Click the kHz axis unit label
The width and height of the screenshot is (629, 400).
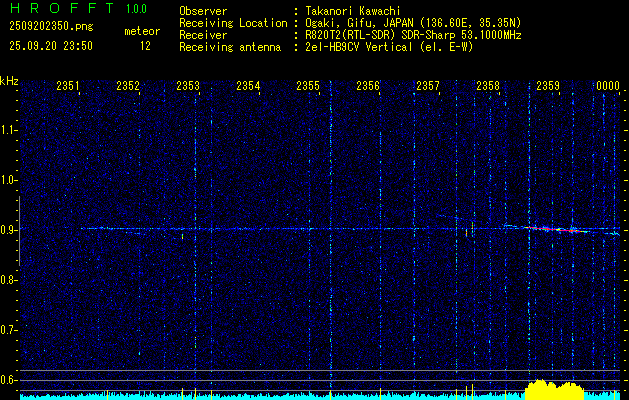tap(9, 81)
